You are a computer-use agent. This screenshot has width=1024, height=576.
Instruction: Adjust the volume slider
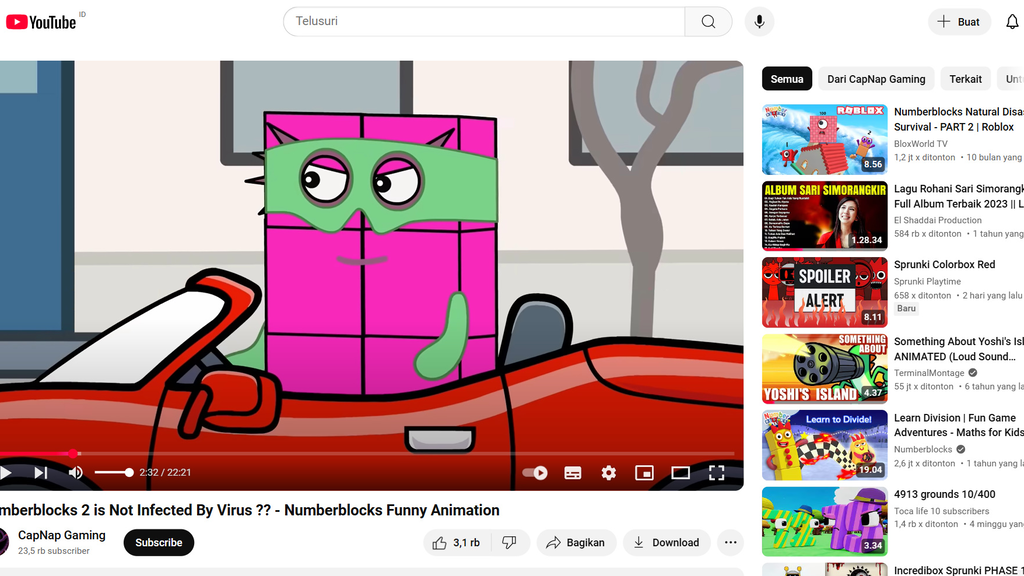pos(114,472)
